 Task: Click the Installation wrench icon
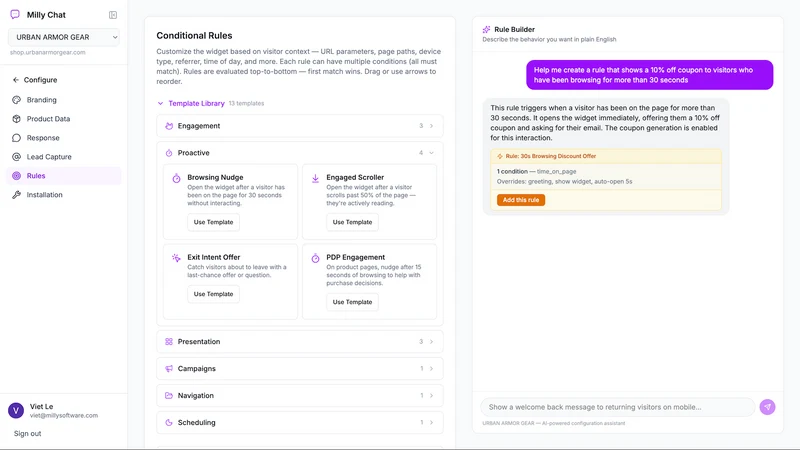pyautogui.click(x=16, y=194)
